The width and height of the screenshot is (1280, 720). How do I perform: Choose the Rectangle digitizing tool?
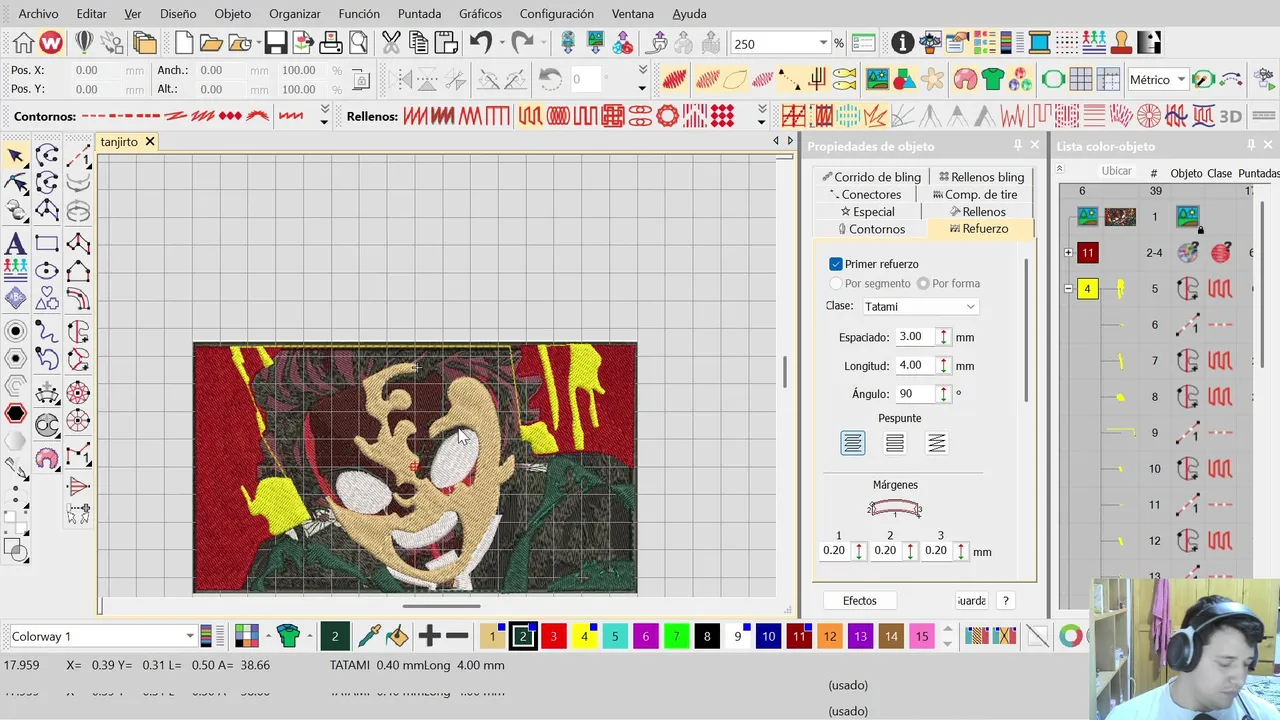pos(47,243)
